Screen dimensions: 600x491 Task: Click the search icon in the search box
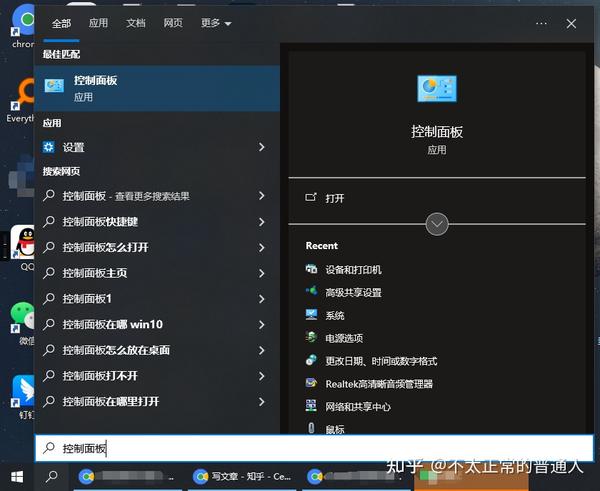49,447
